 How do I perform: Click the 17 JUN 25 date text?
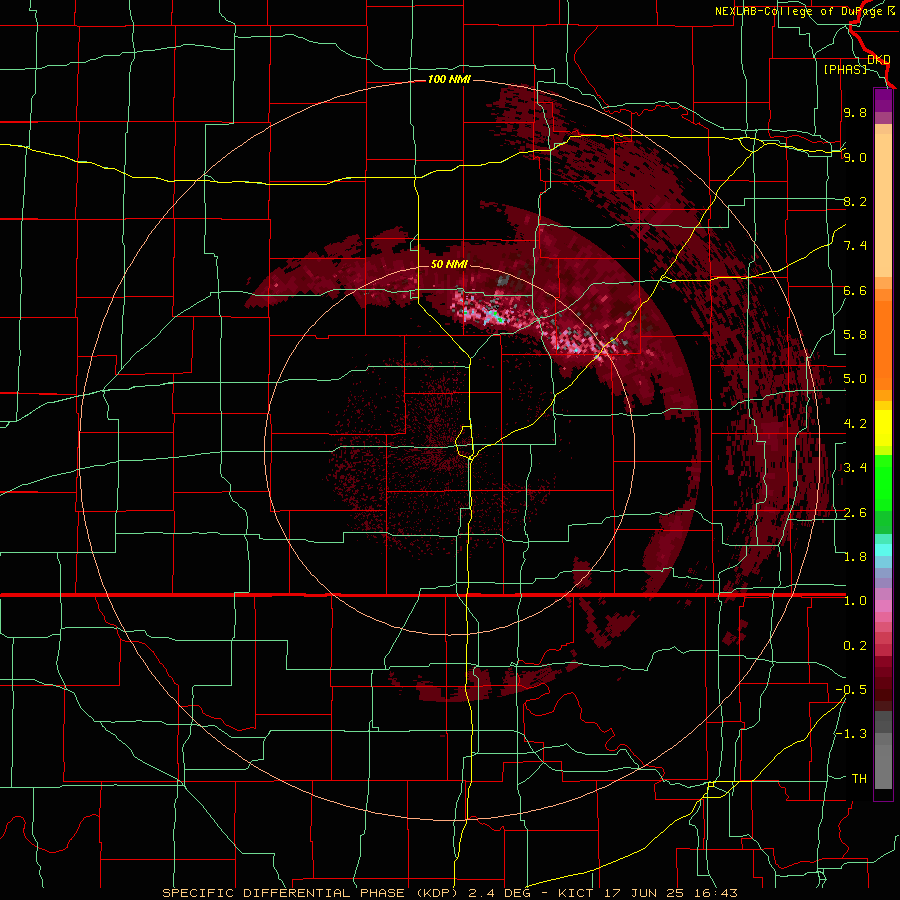coord(645,893)
